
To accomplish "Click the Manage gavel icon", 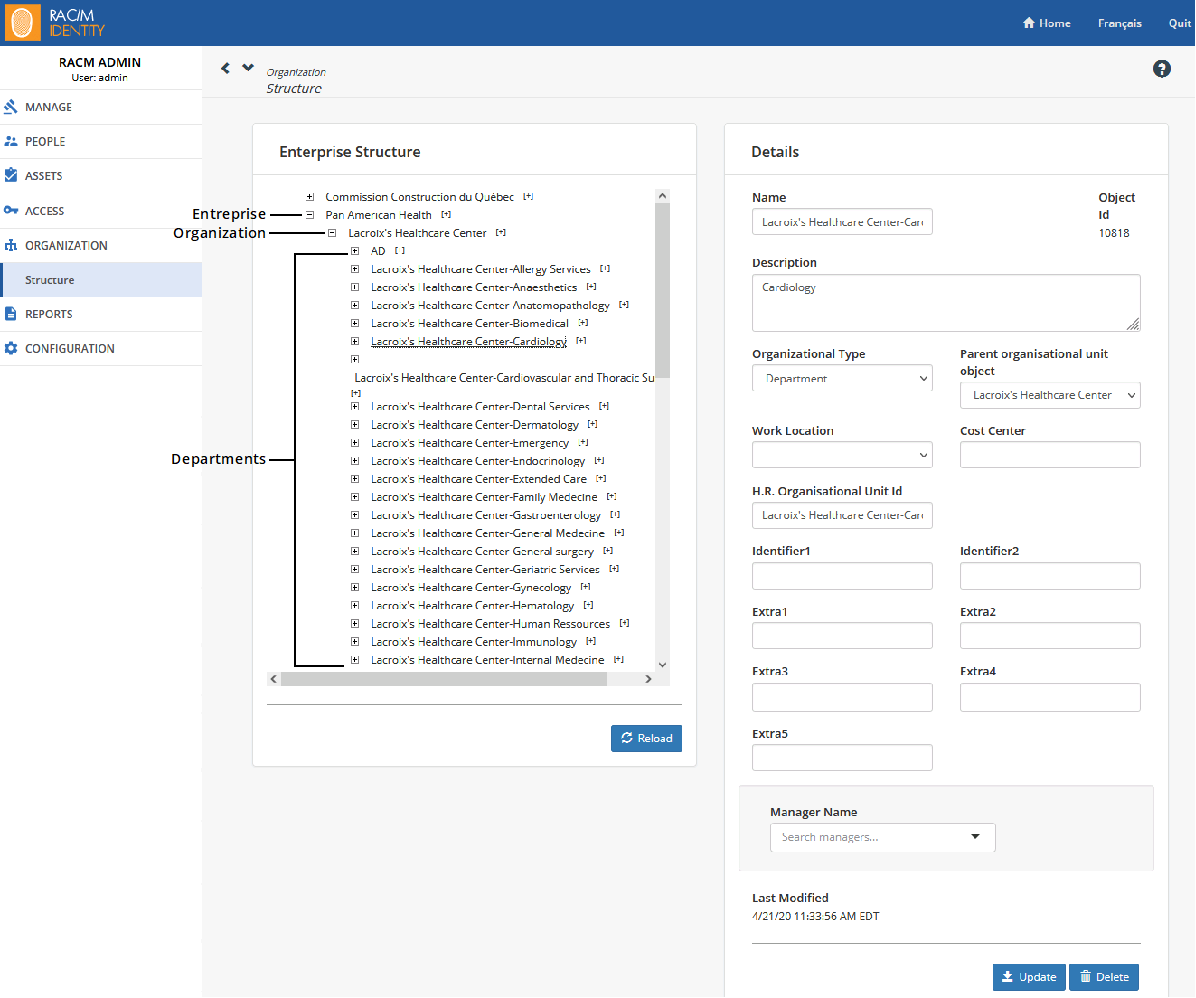I will (x=11, y=107).
